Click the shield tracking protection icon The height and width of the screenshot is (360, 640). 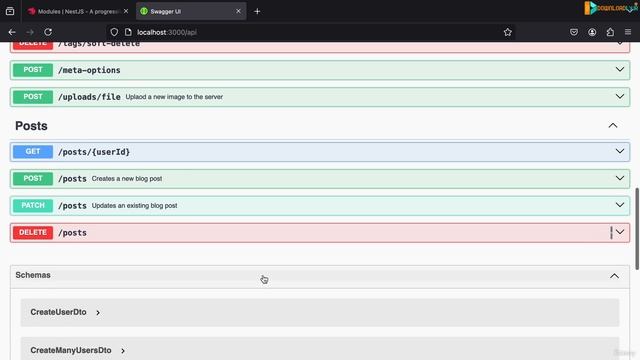tap(114, 32)
